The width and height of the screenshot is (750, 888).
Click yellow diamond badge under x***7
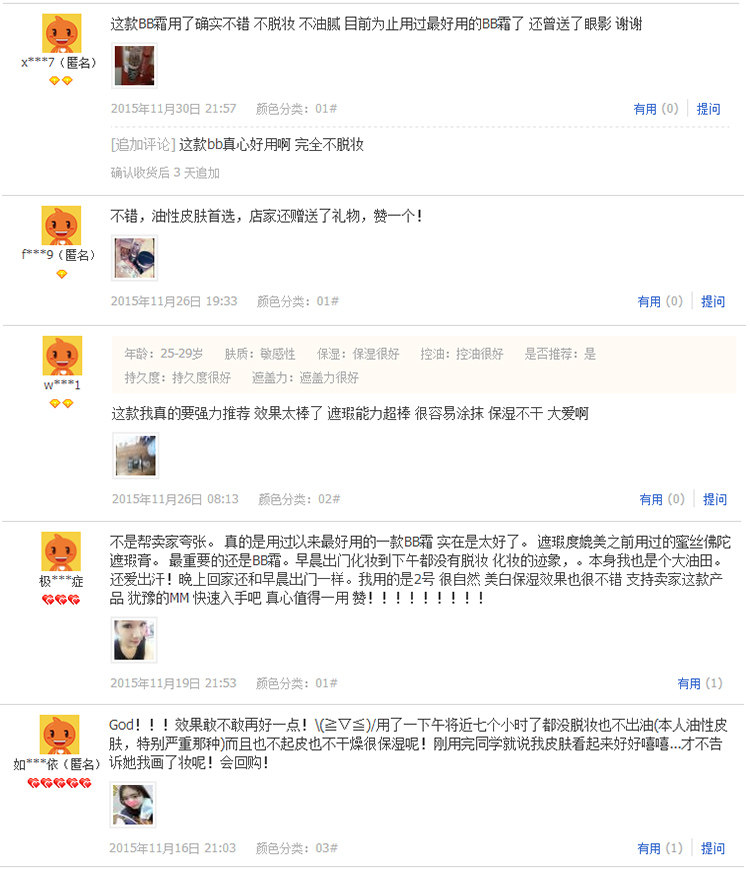click(61, 81)
